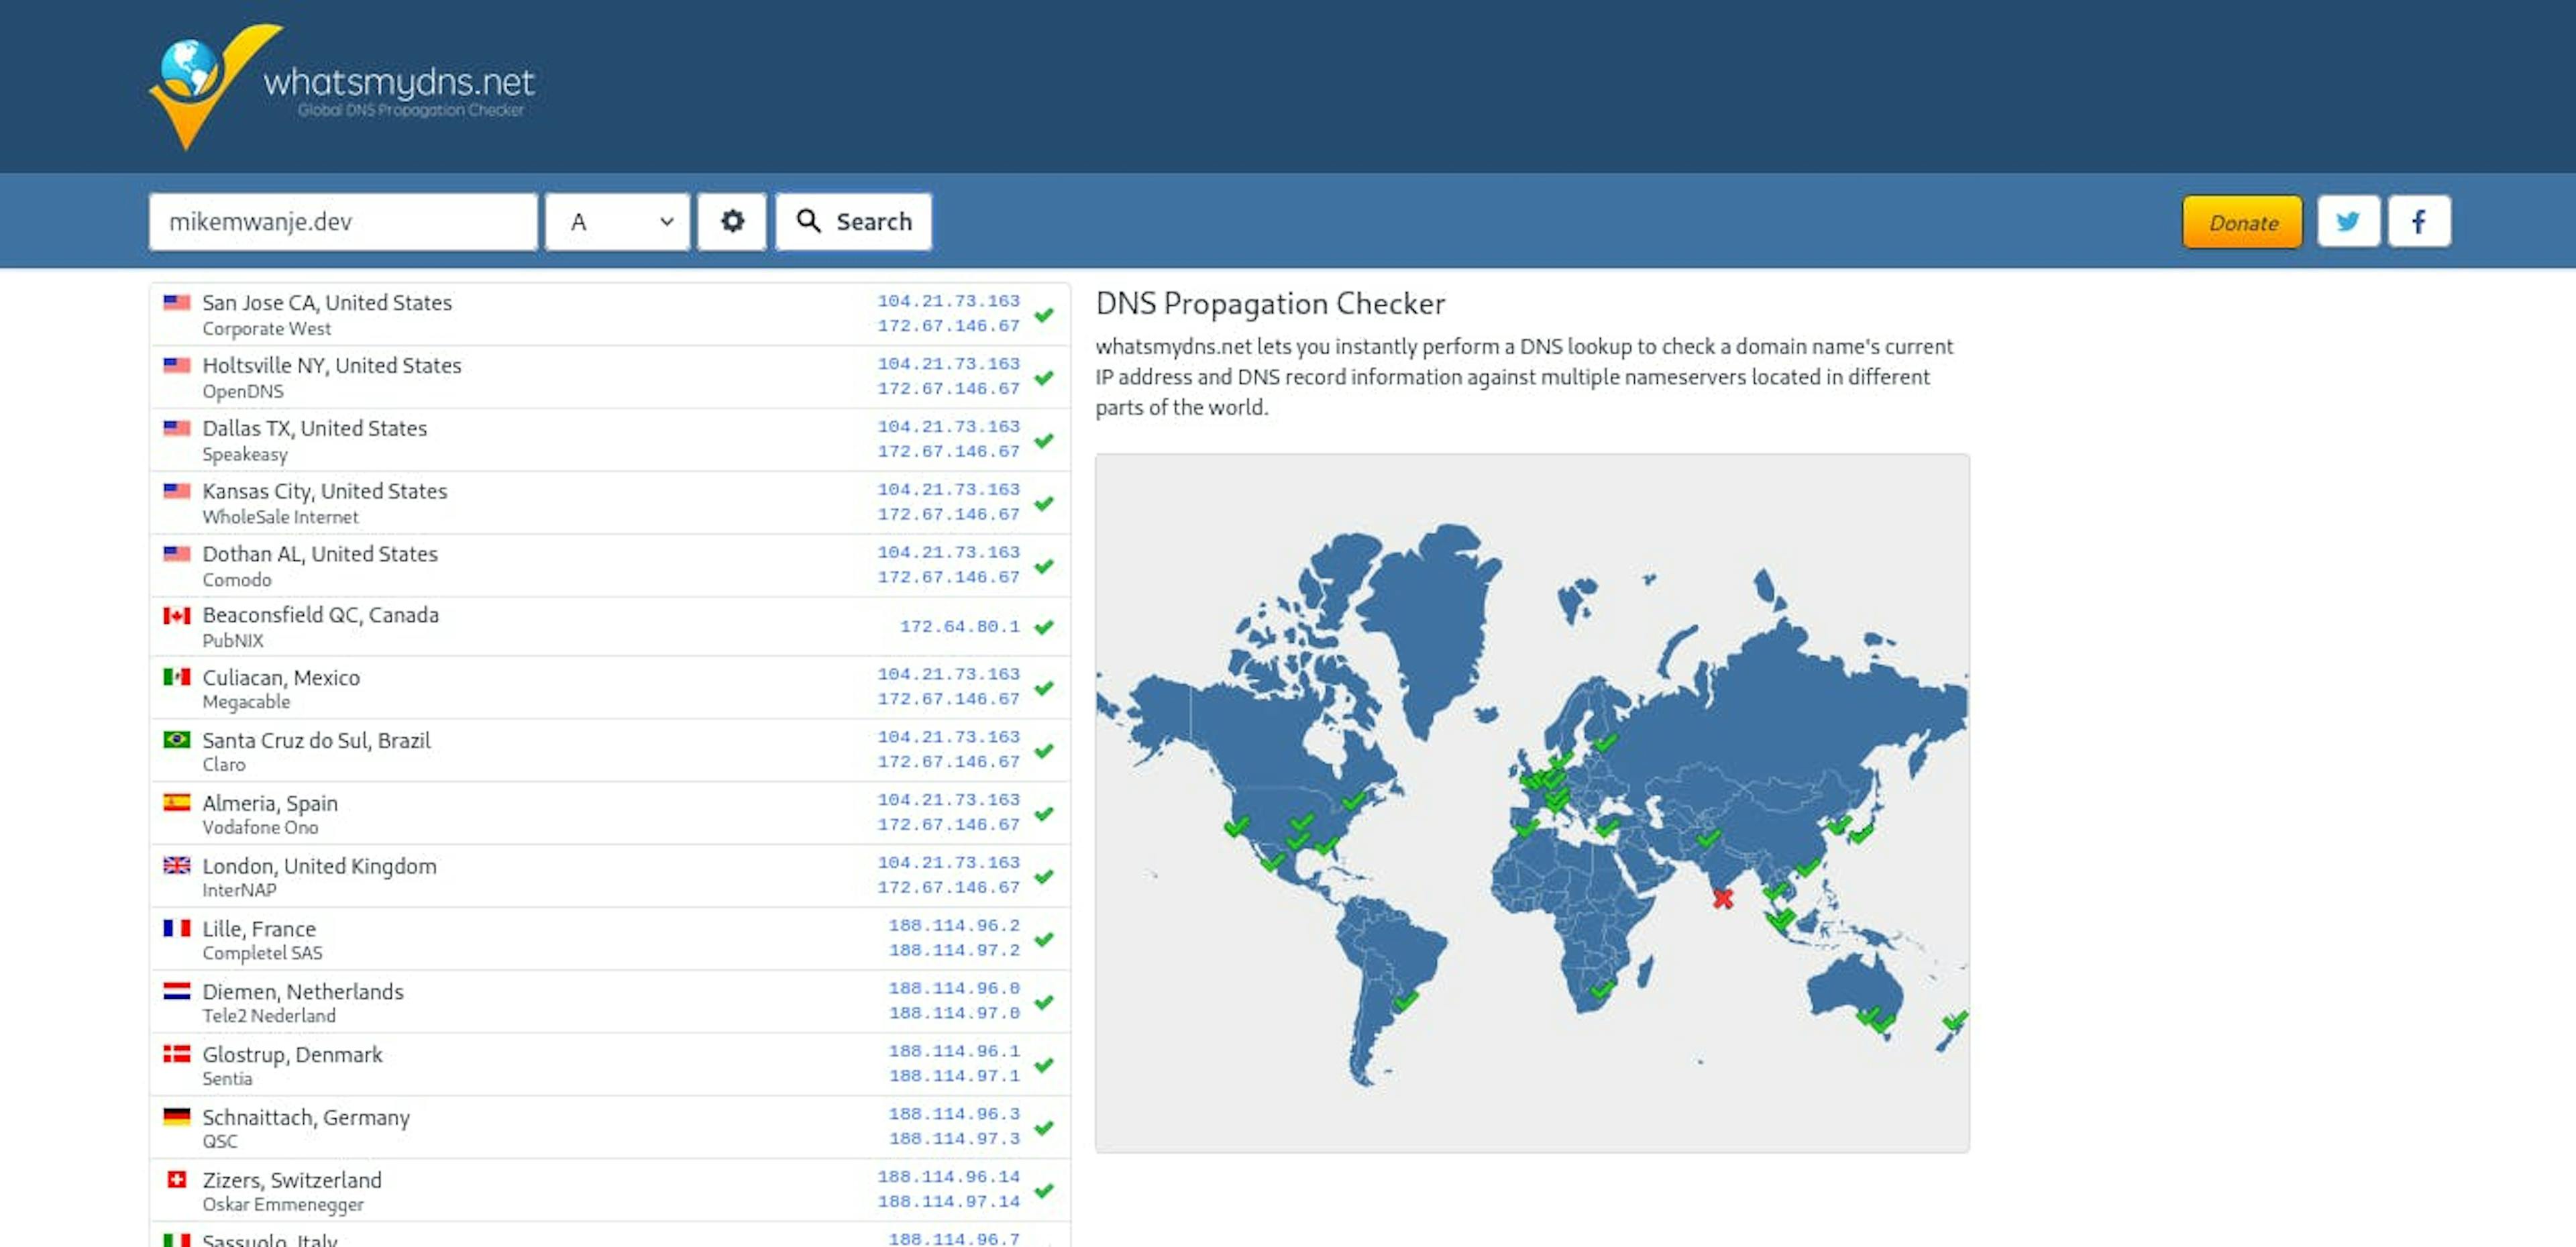Select San Jose CA, United States row
Screen dimensions: 2576x1247
[610, 314]
